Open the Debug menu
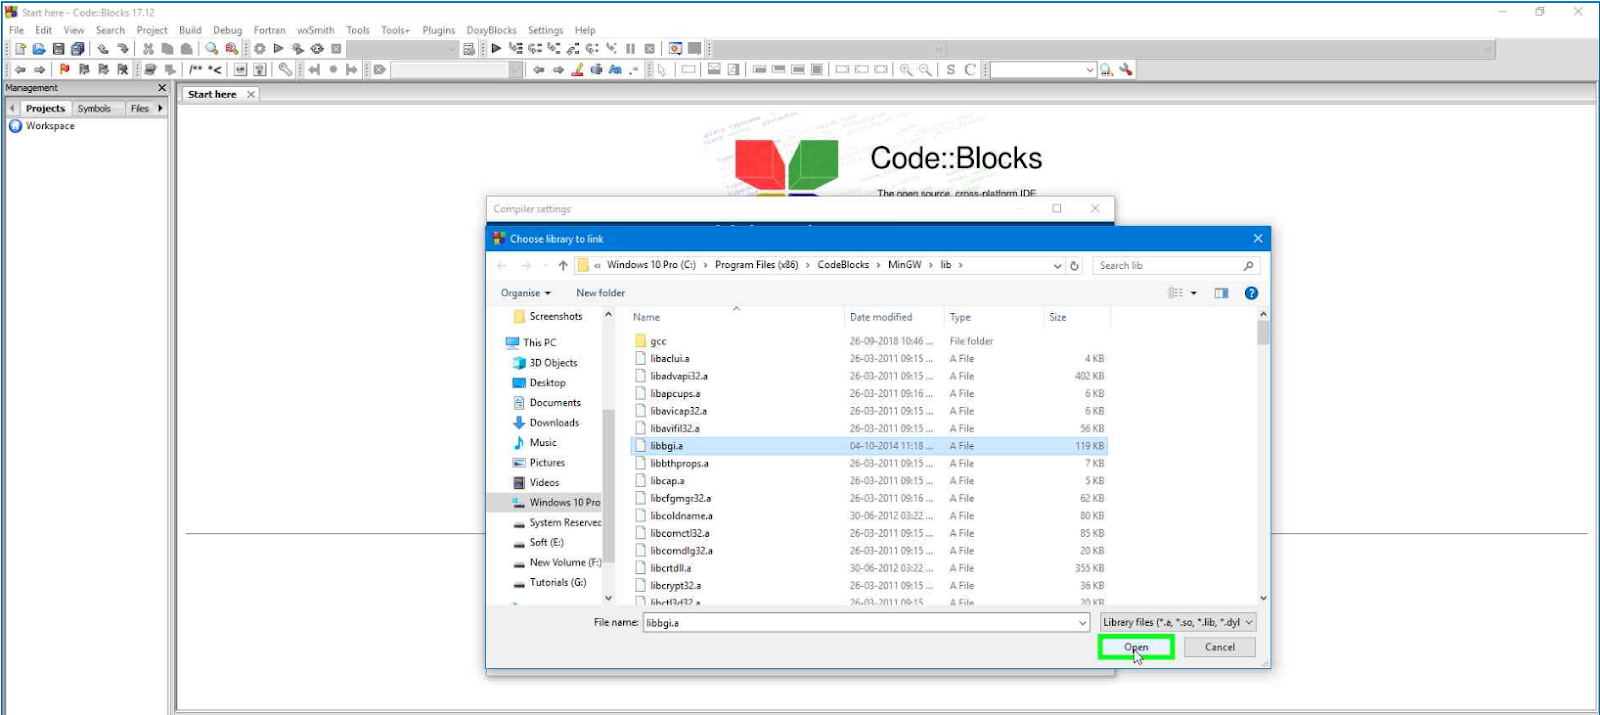This screenshot has width=1600, height=715. point(228,30)
